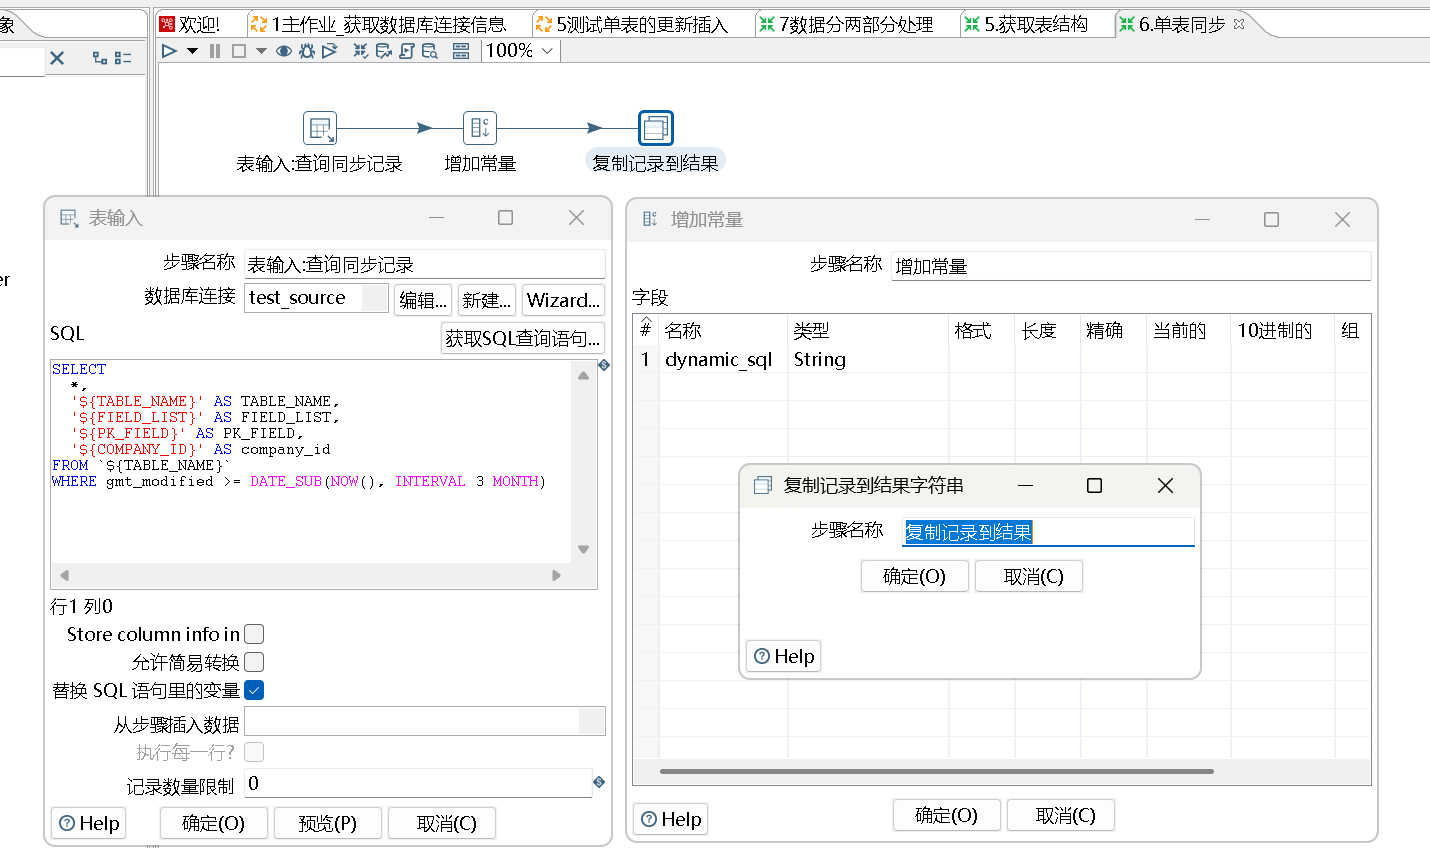Toggle the 执行每一行? checkbox
Viewport: 1430px width, 848px height.
coord(254,752)
